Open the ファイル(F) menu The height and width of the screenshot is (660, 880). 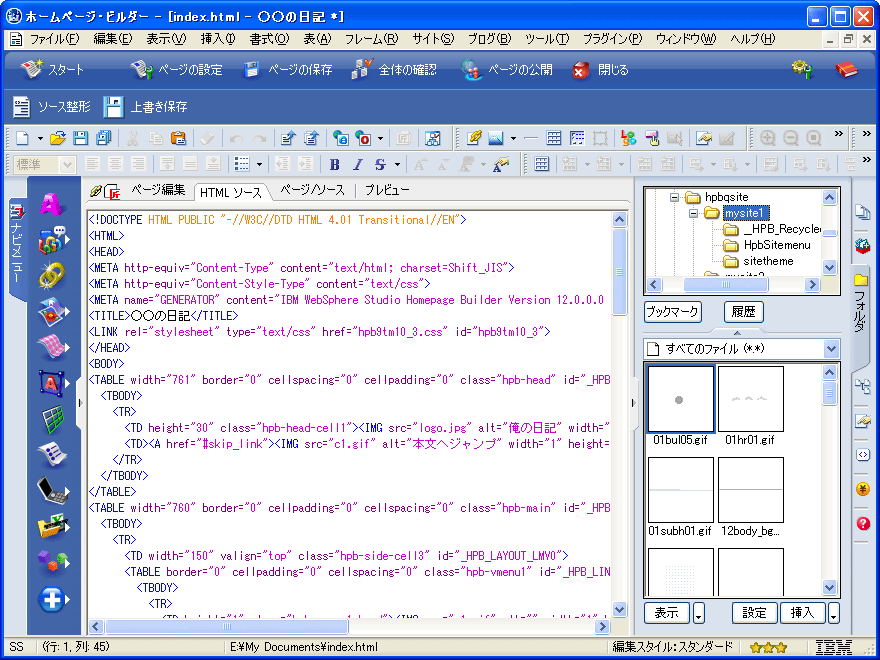coord(54,39)
